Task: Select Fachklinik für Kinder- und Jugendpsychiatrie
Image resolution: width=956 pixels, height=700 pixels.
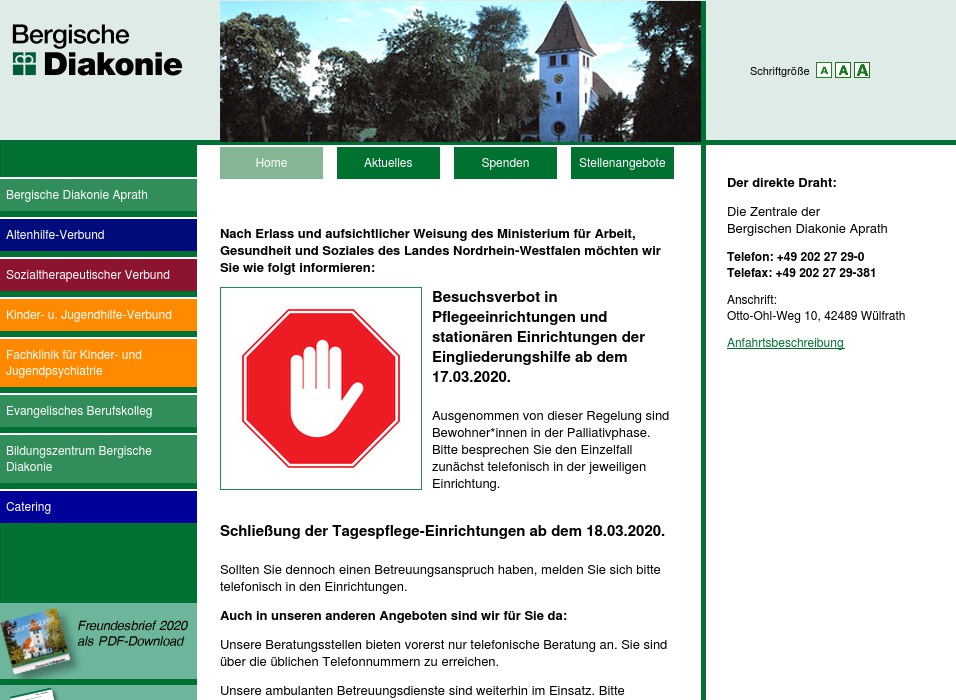Action: pos(80,363)
